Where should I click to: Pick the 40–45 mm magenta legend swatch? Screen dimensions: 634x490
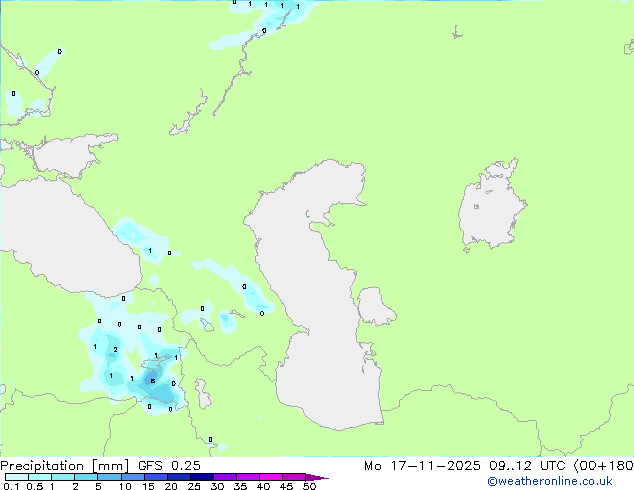271,477
